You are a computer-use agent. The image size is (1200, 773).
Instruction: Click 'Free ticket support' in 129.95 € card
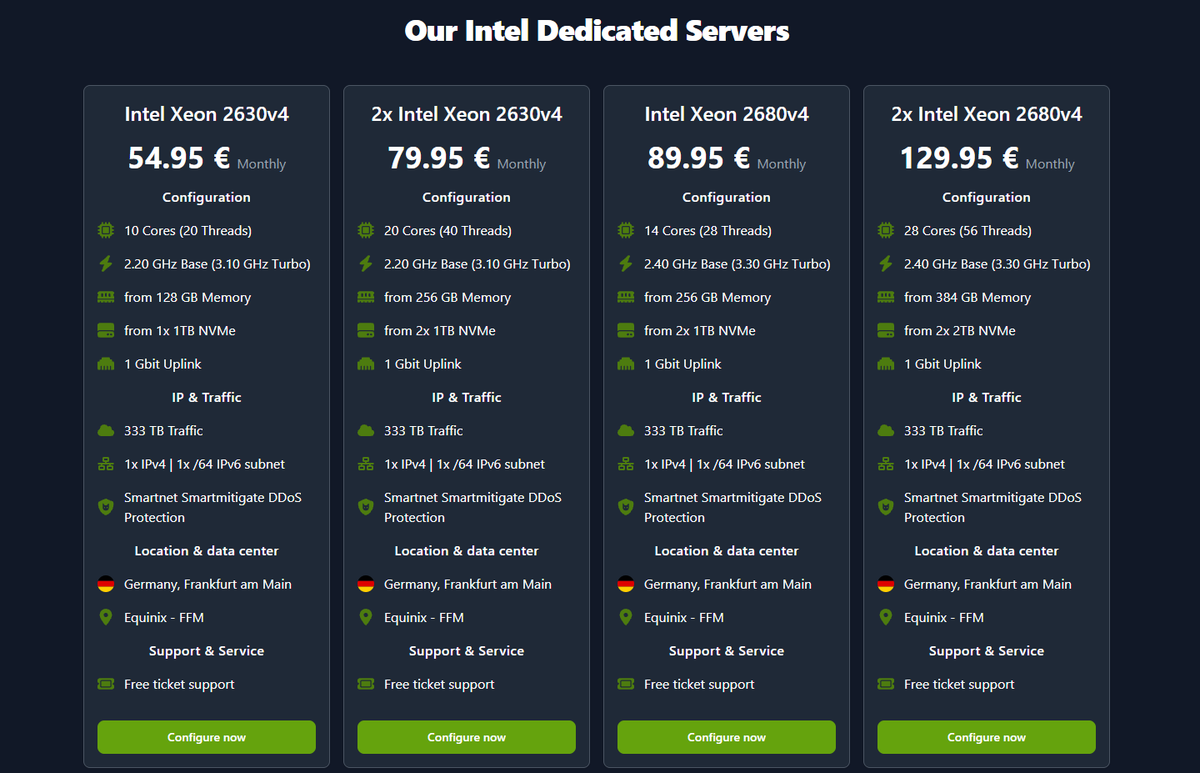pyautogui.click(x=959, y=684)
